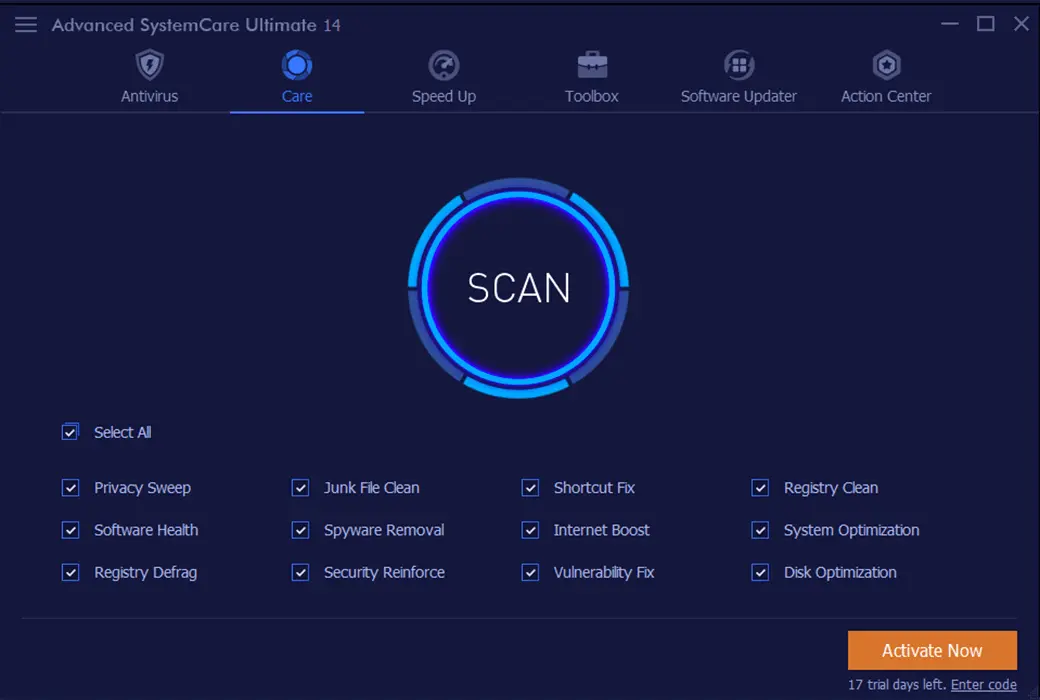This screenshot has width=1040, height=700.
Task: Open the Antivirus tab label
Action: pyautogui.click(x=150, y=96)
